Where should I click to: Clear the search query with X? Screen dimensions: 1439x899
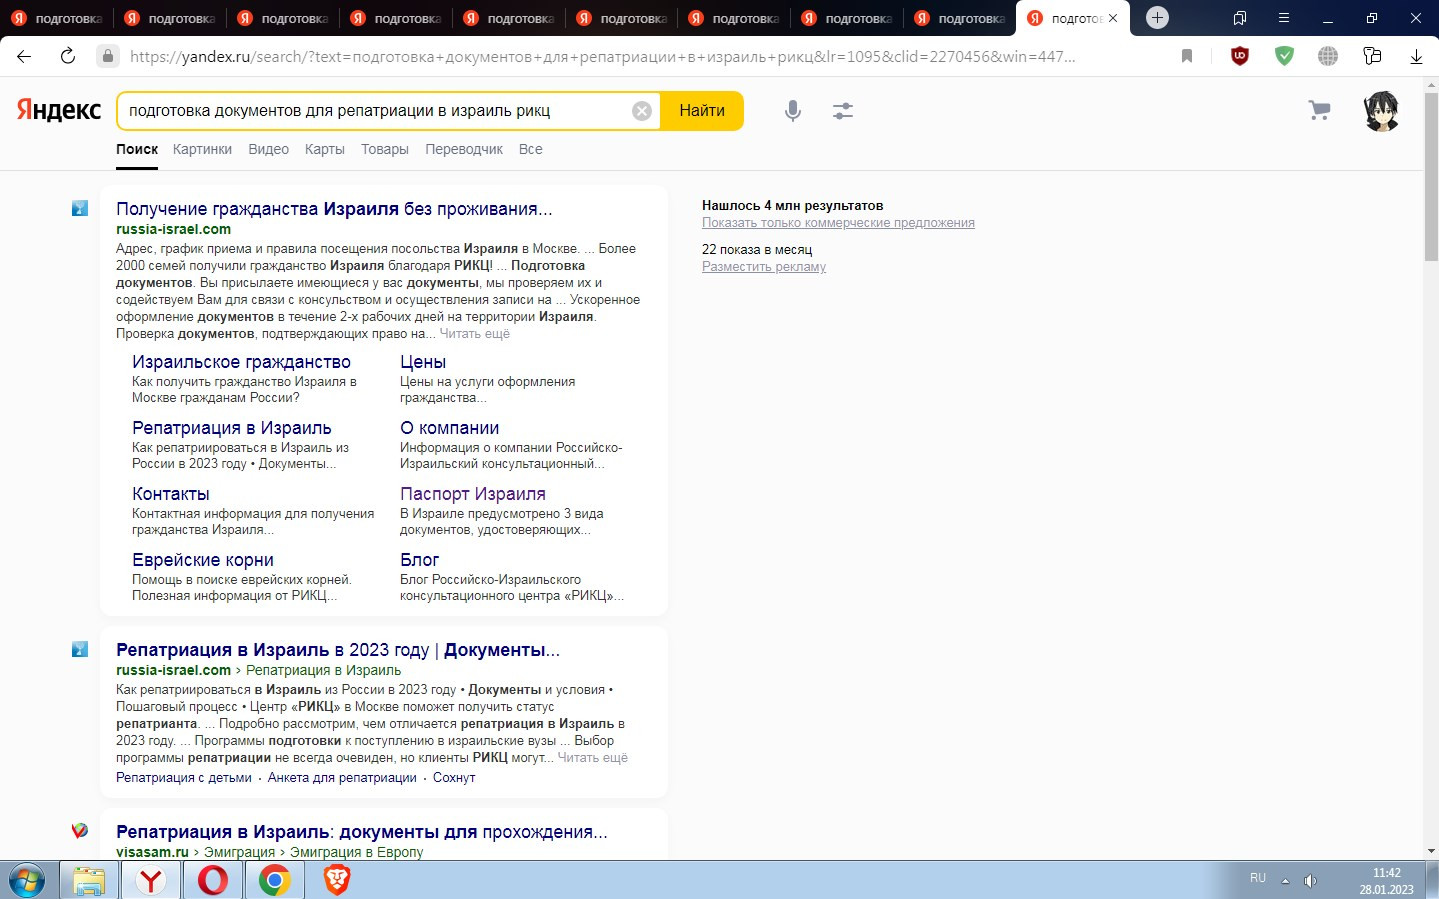click(642, 111)
